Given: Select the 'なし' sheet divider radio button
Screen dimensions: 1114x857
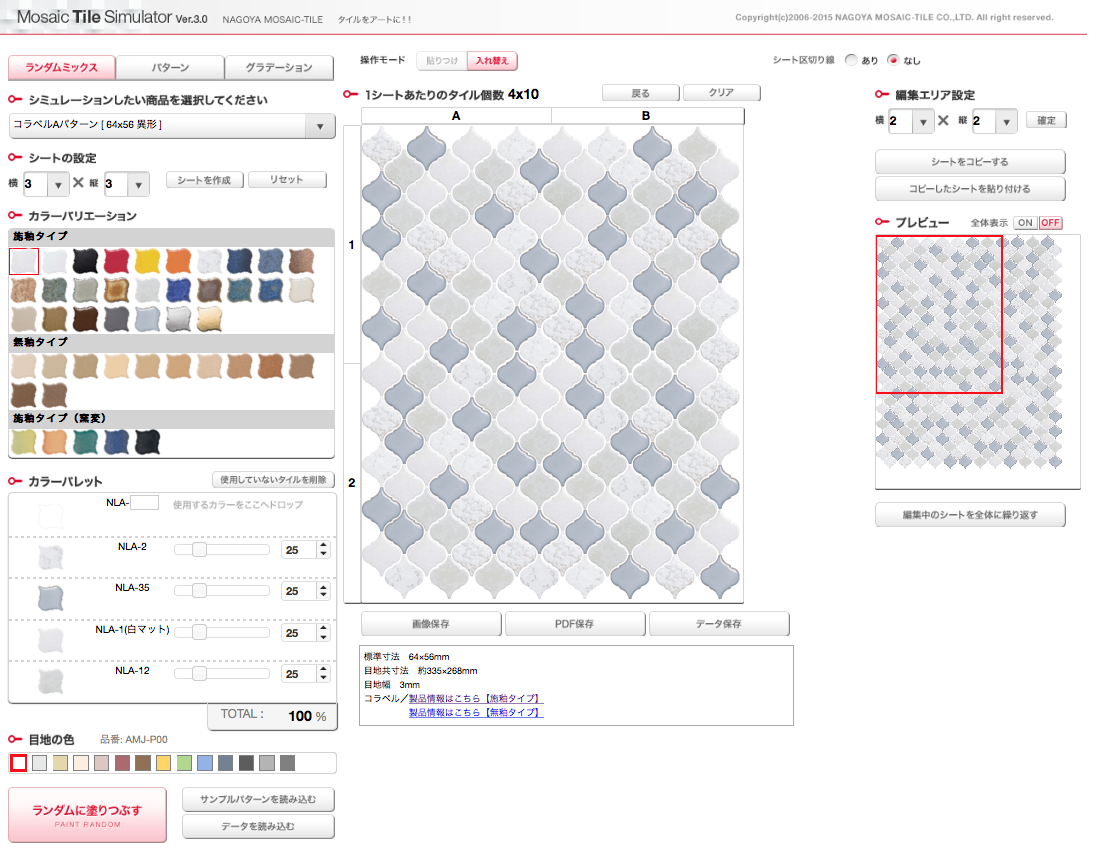Looking at the screenshot, I should pyautogui.click(x=893, y=60).
